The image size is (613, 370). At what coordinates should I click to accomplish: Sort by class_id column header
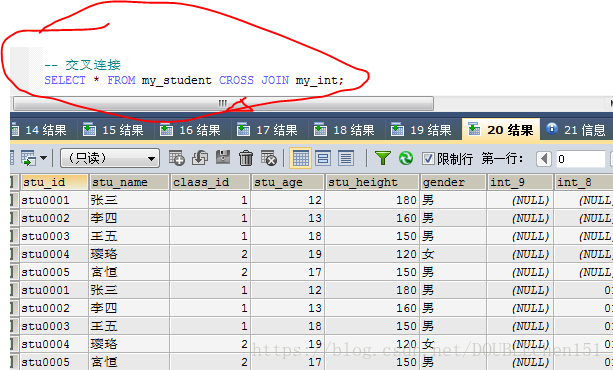210,182
